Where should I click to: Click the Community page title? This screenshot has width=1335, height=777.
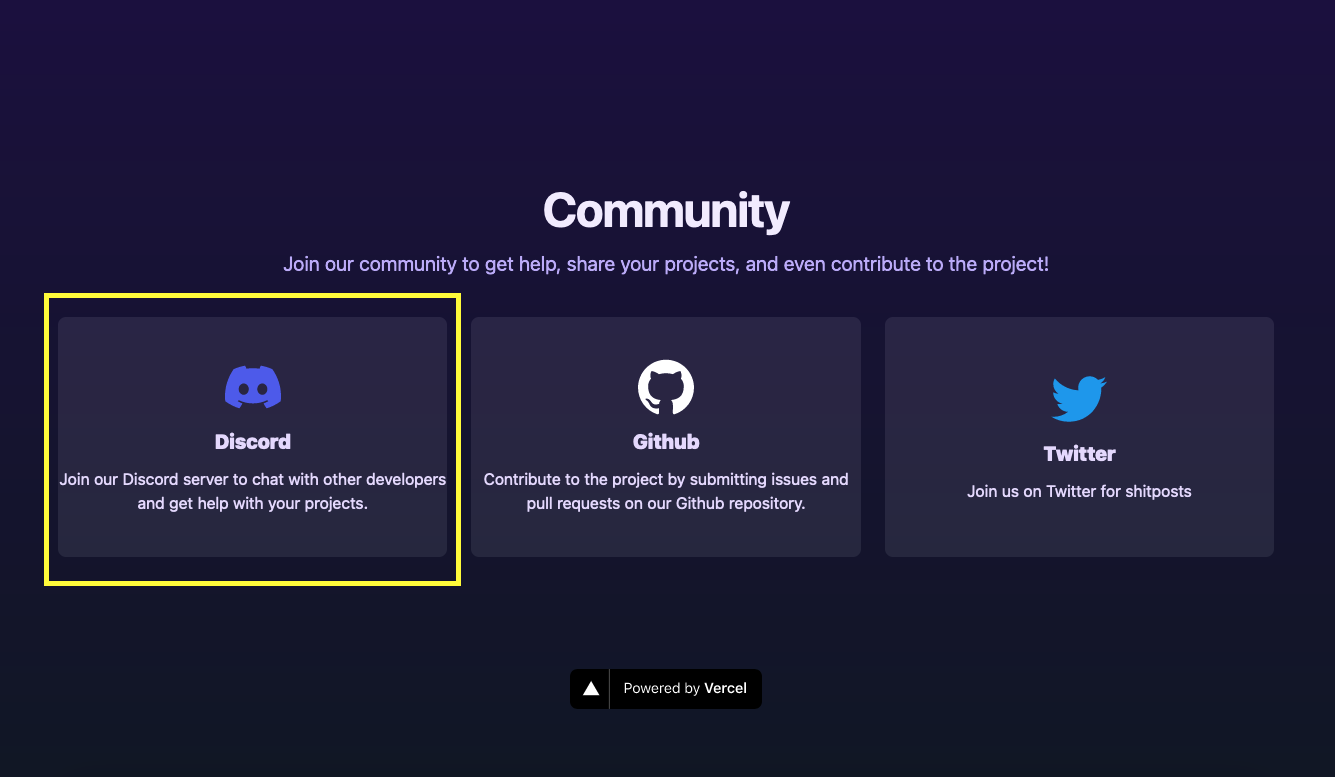(666, 211)
